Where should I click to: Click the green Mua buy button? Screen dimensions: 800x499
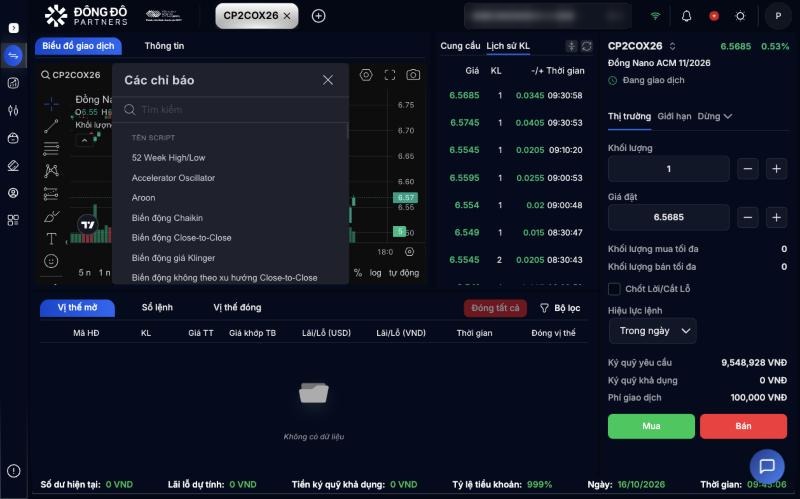pos(651,426)
